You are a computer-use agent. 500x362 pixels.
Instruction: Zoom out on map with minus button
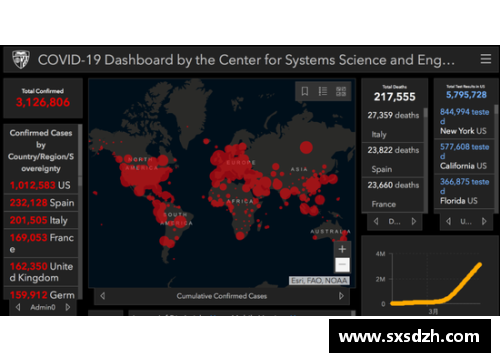[342, 265]
